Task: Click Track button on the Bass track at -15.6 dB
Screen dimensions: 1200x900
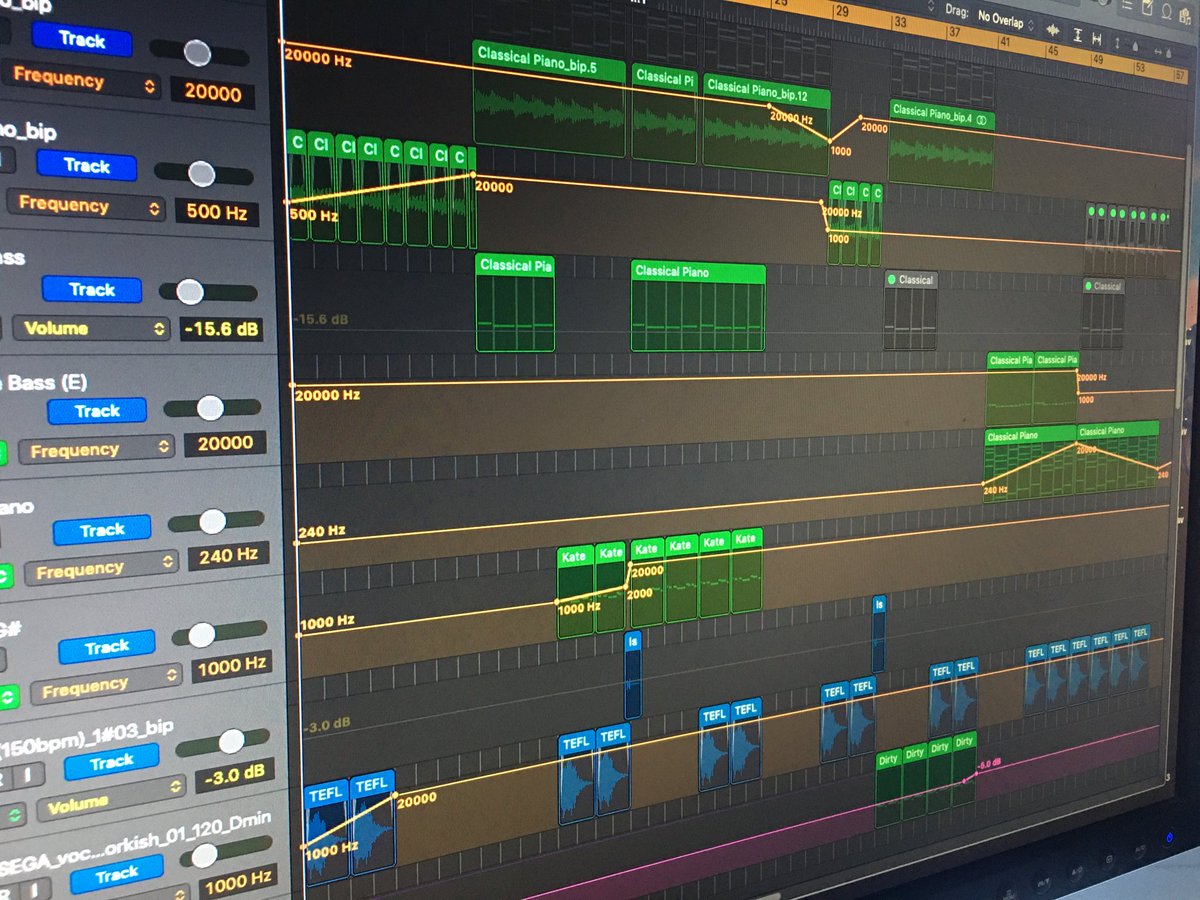Action: (92, 289)
